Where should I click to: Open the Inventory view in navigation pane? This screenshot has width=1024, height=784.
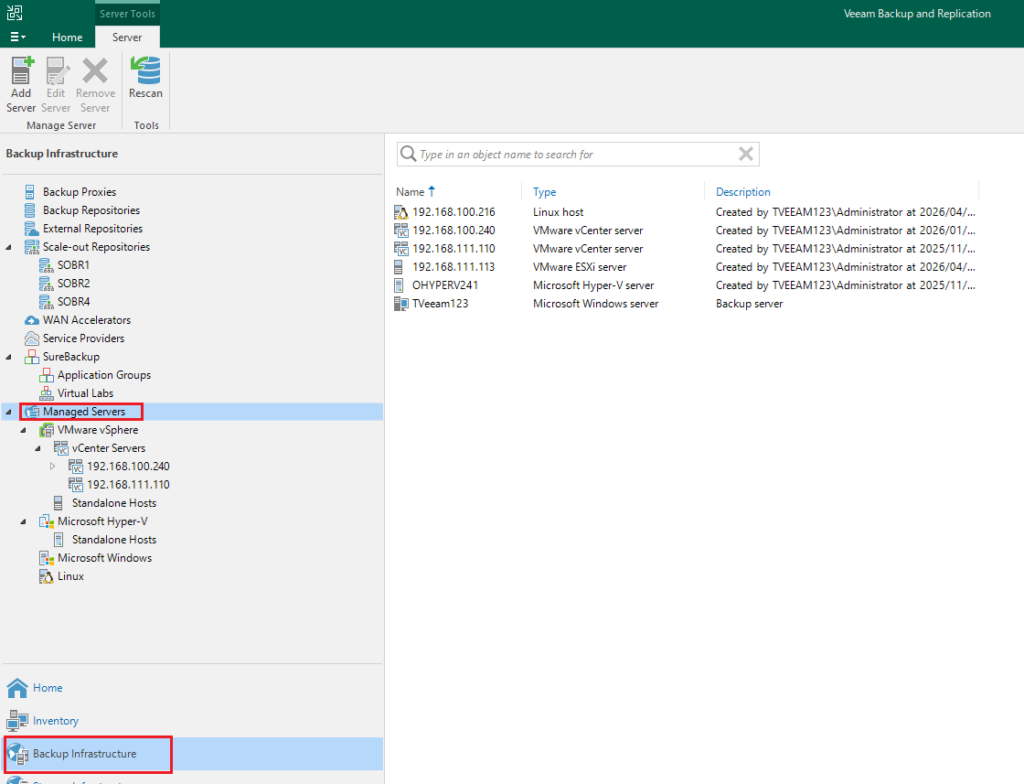(x=55, y=721)
